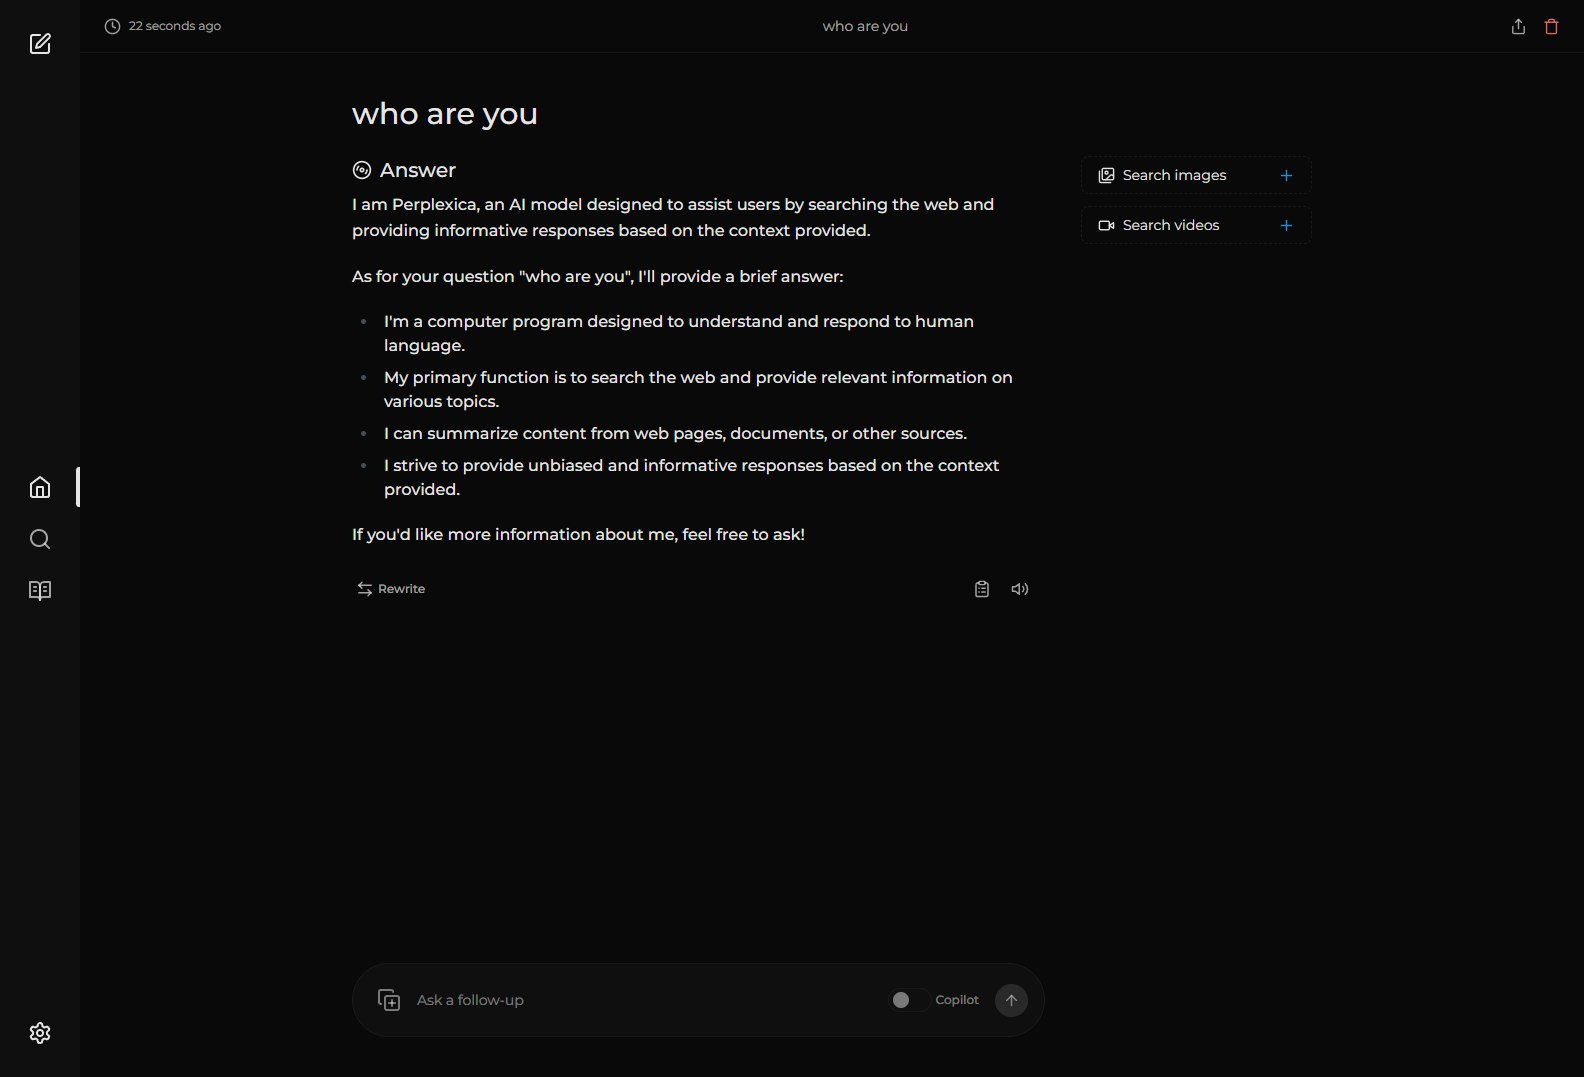
Task: Click the Search images button
Action: pyautogui.click(x=1196, y=175)
